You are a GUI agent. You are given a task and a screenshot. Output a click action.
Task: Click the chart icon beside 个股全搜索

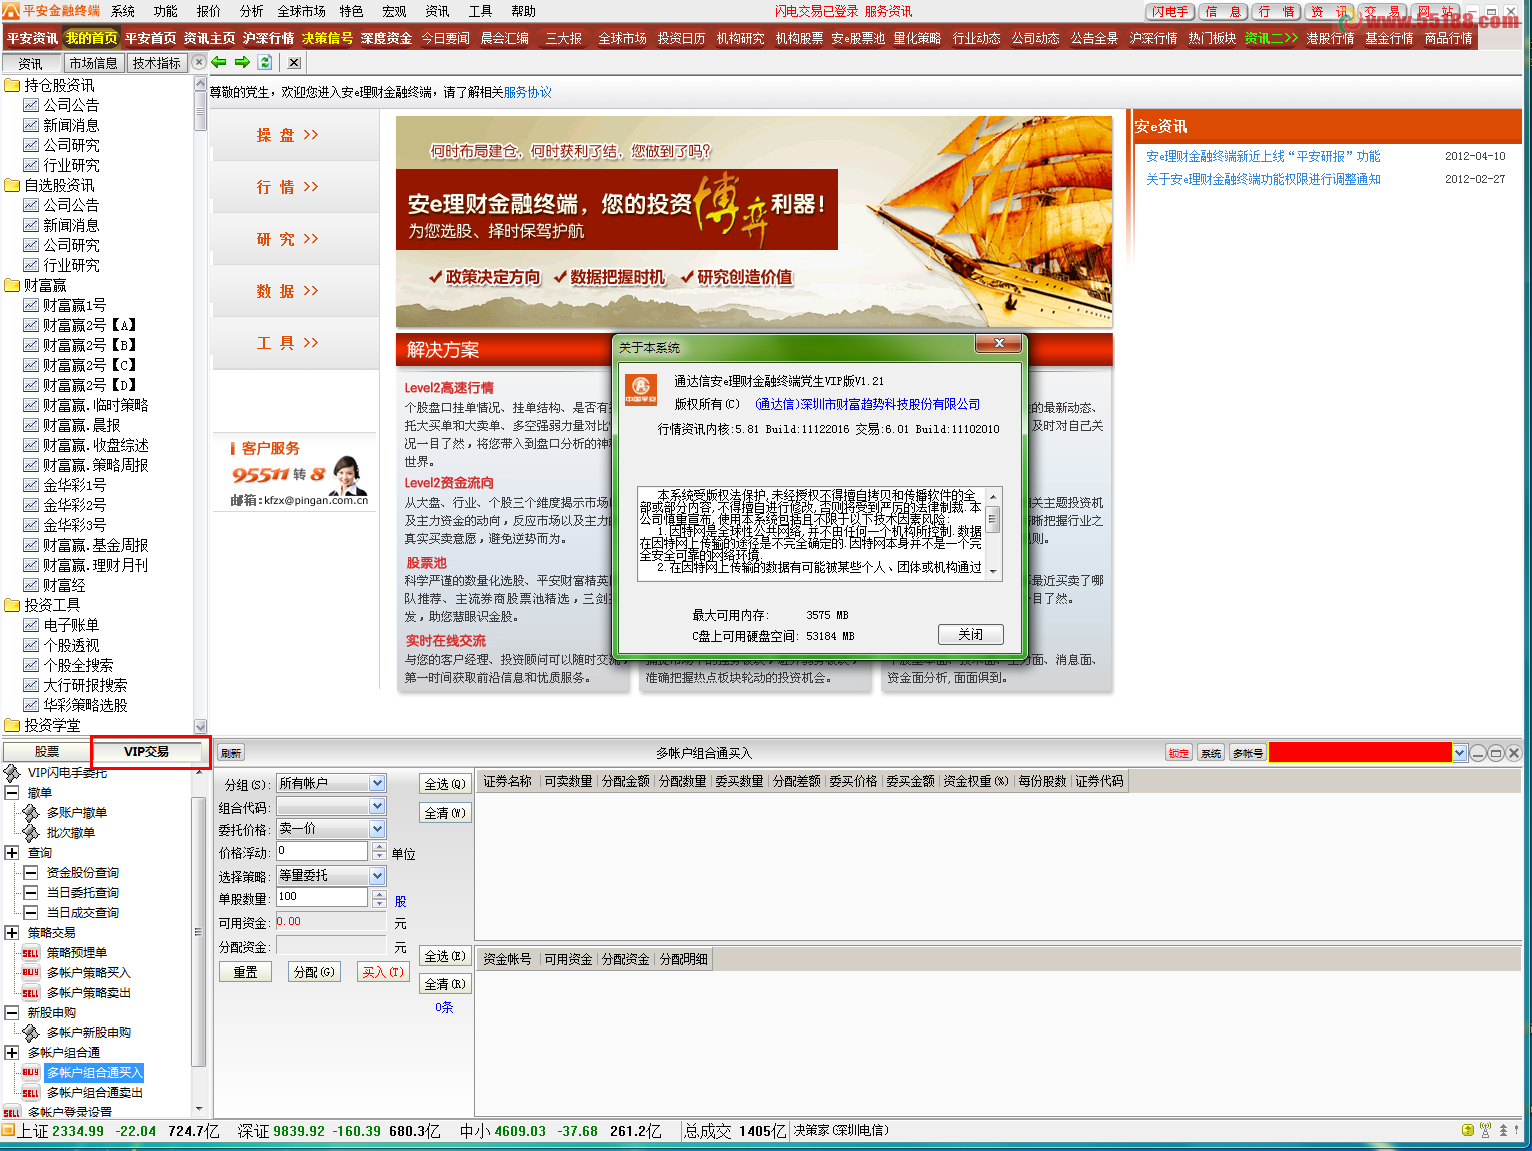pyautogui.click(x=31, y=665)
